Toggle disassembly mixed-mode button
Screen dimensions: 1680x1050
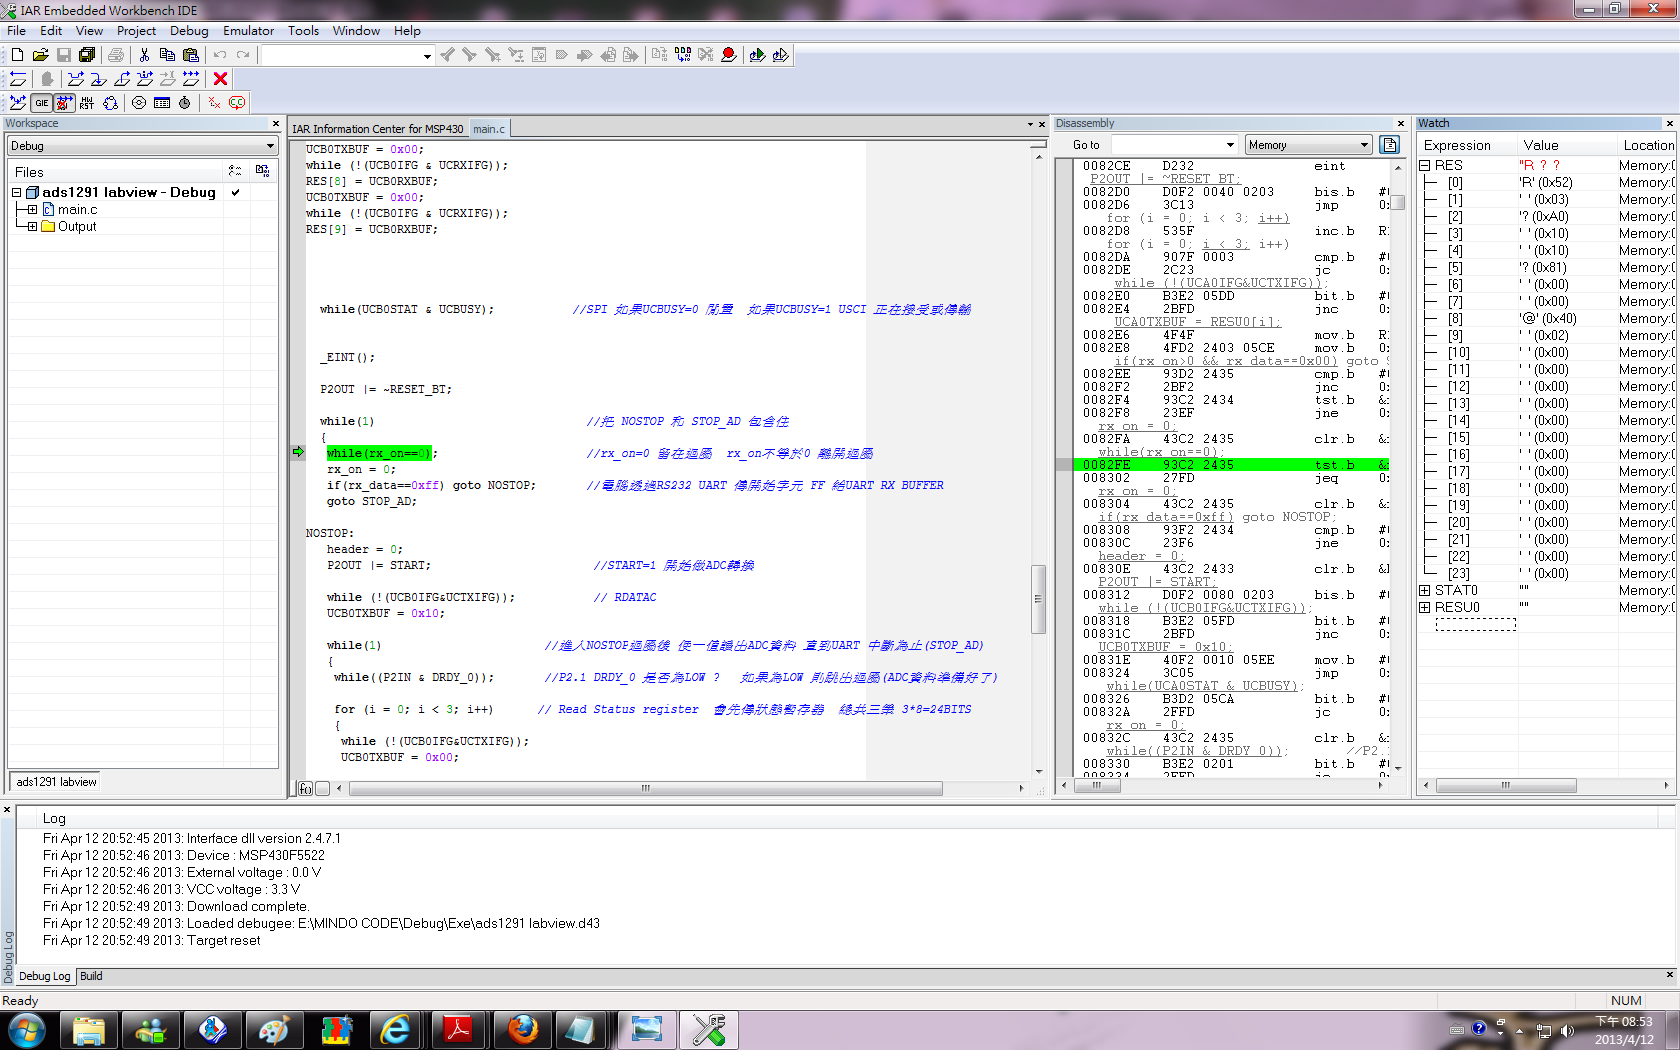[1390, 145]
